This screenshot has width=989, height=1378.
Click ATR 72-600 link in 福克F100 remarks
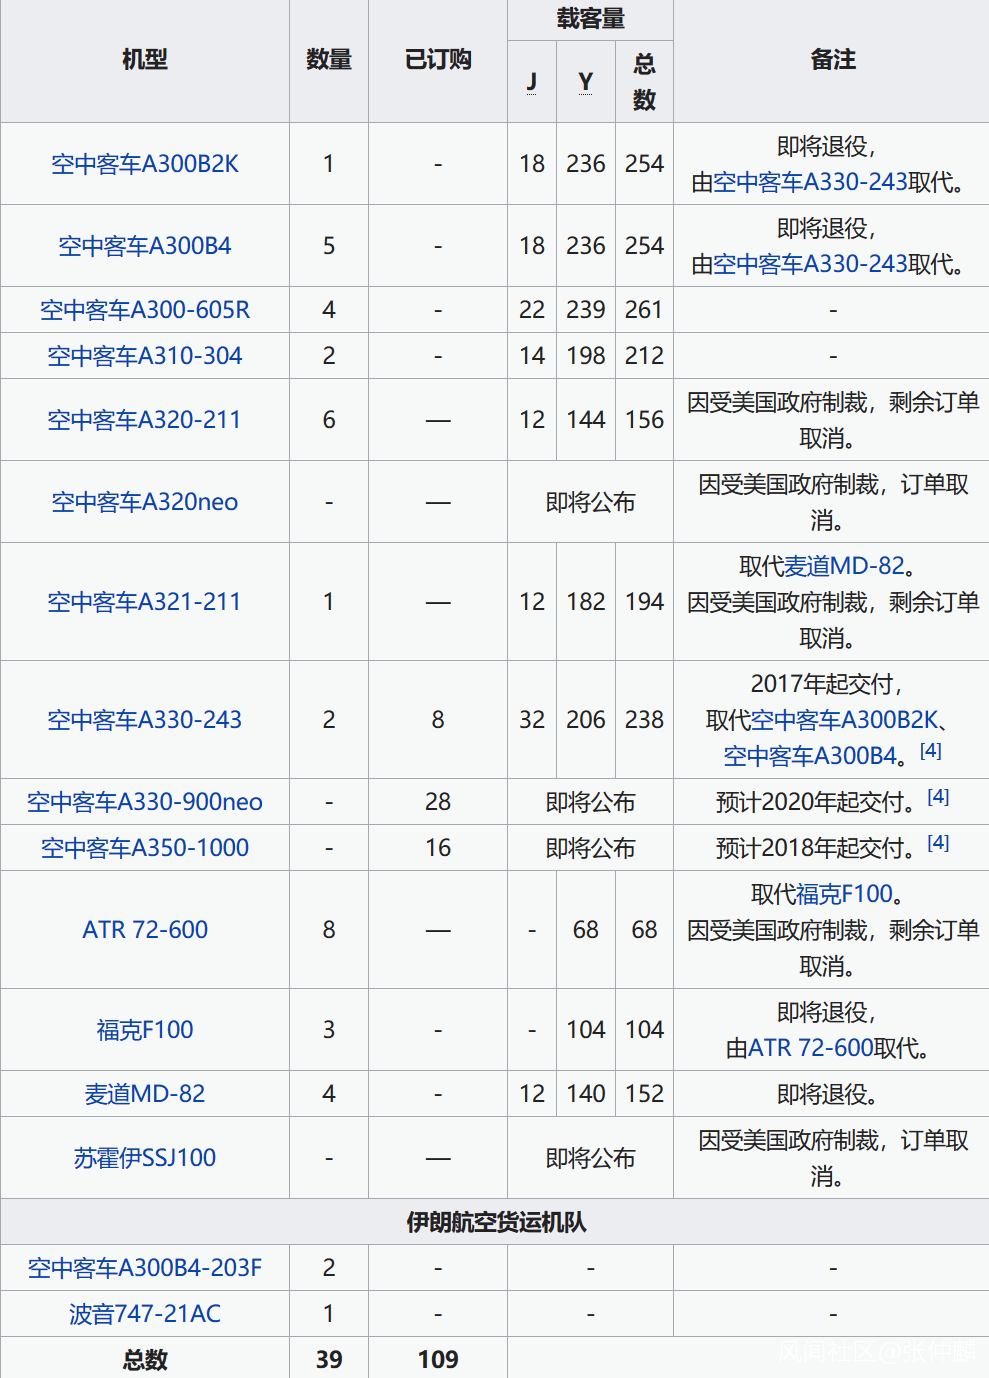click(811, 1048)
